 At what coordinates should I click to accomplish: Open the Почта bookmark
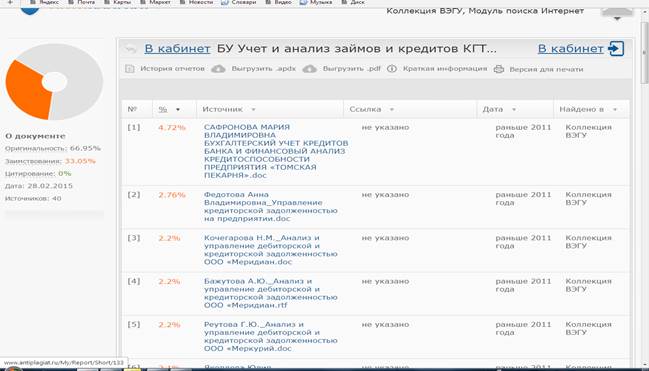[82, 2]
